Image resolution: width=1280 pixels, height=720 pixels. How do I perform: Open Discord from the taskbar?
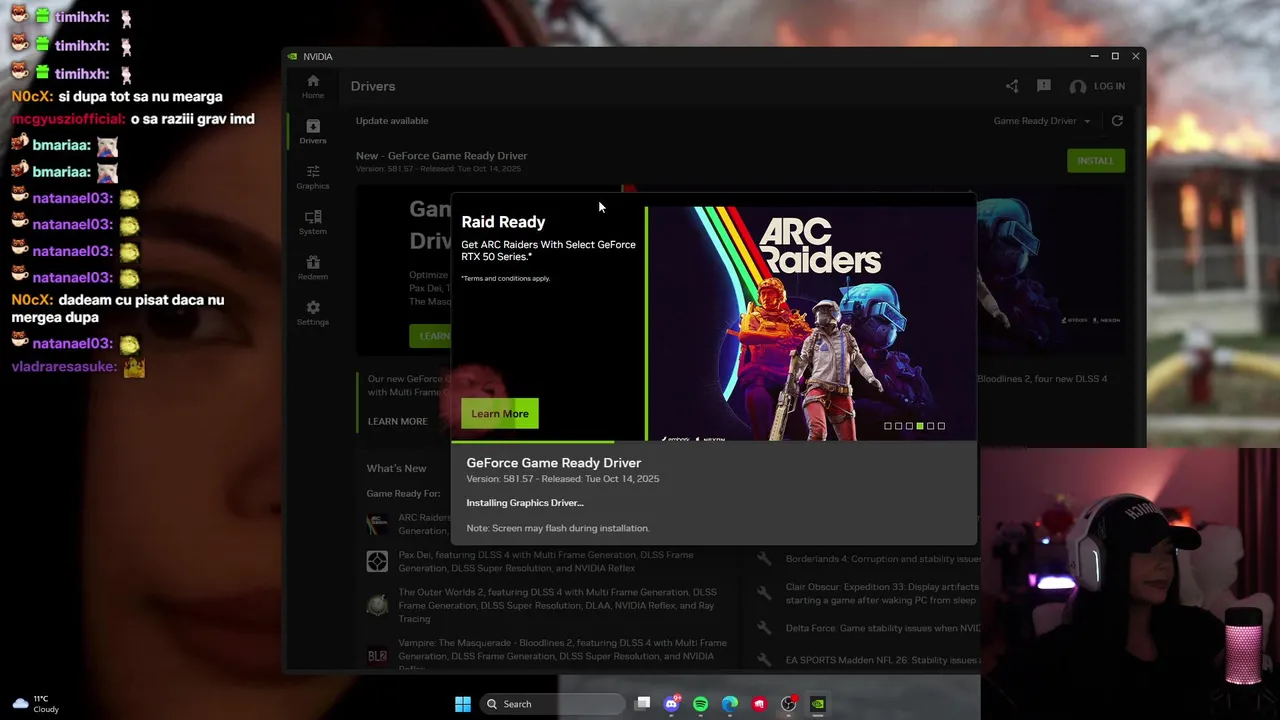coord(672,704)
